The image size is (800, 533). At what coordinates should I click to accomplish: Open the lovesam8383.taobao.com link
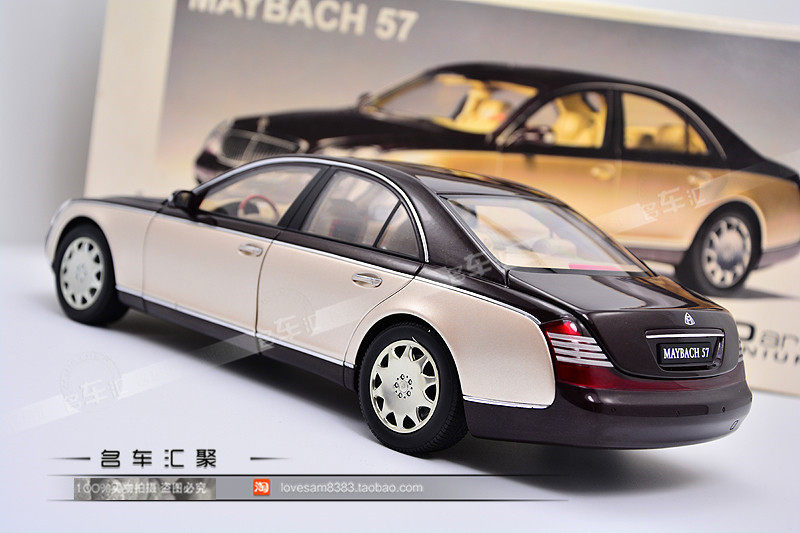pyautogui.click(x=352, y=488)
